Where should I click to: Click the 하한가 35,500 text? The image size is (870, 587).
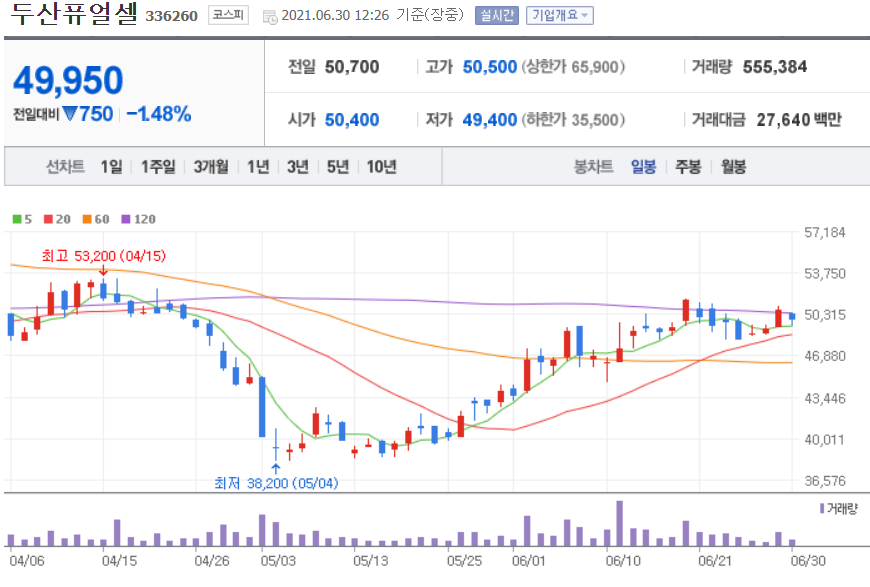click(x=573, y=120)
